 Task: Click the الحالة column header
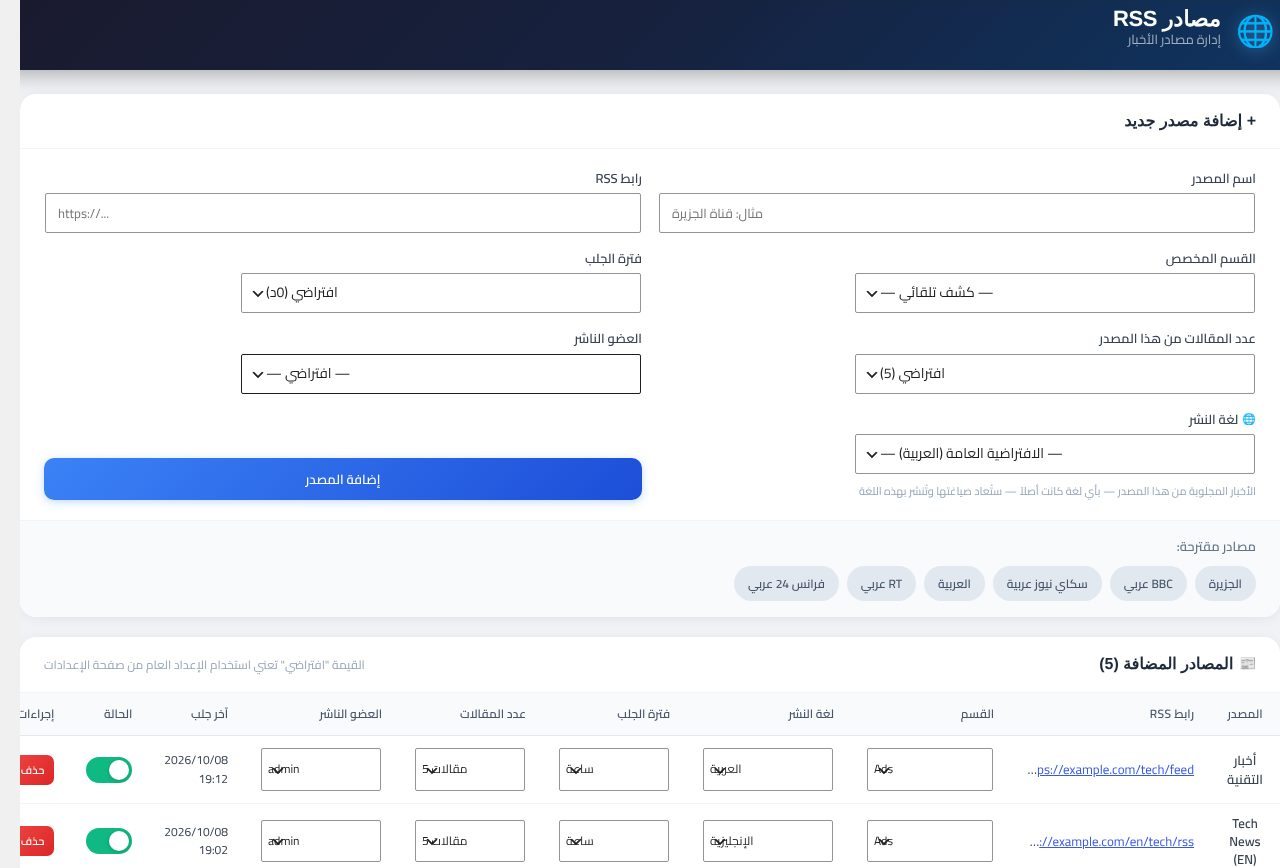[x=117, y=714]
